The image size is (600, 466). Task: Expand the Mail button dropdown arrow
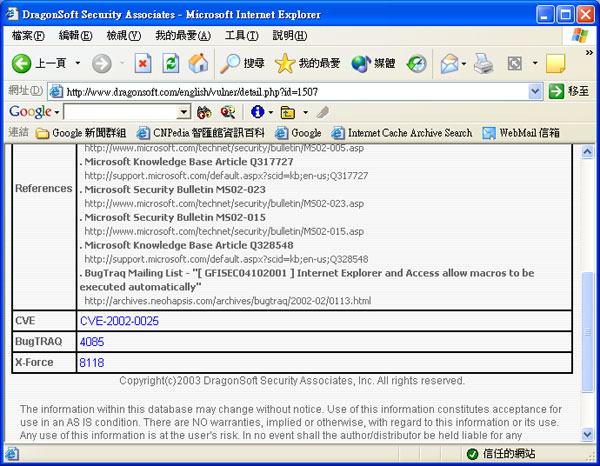pos(464,63)
